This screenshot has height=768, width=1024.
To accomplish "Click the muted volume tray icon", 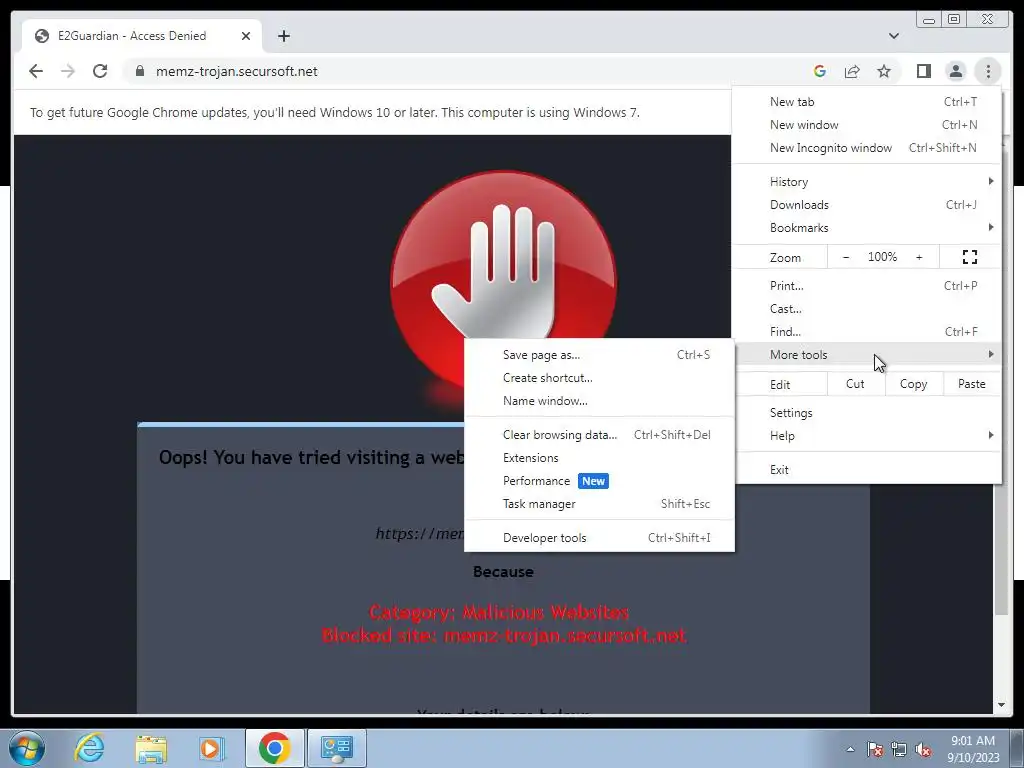I will point(923,749).
